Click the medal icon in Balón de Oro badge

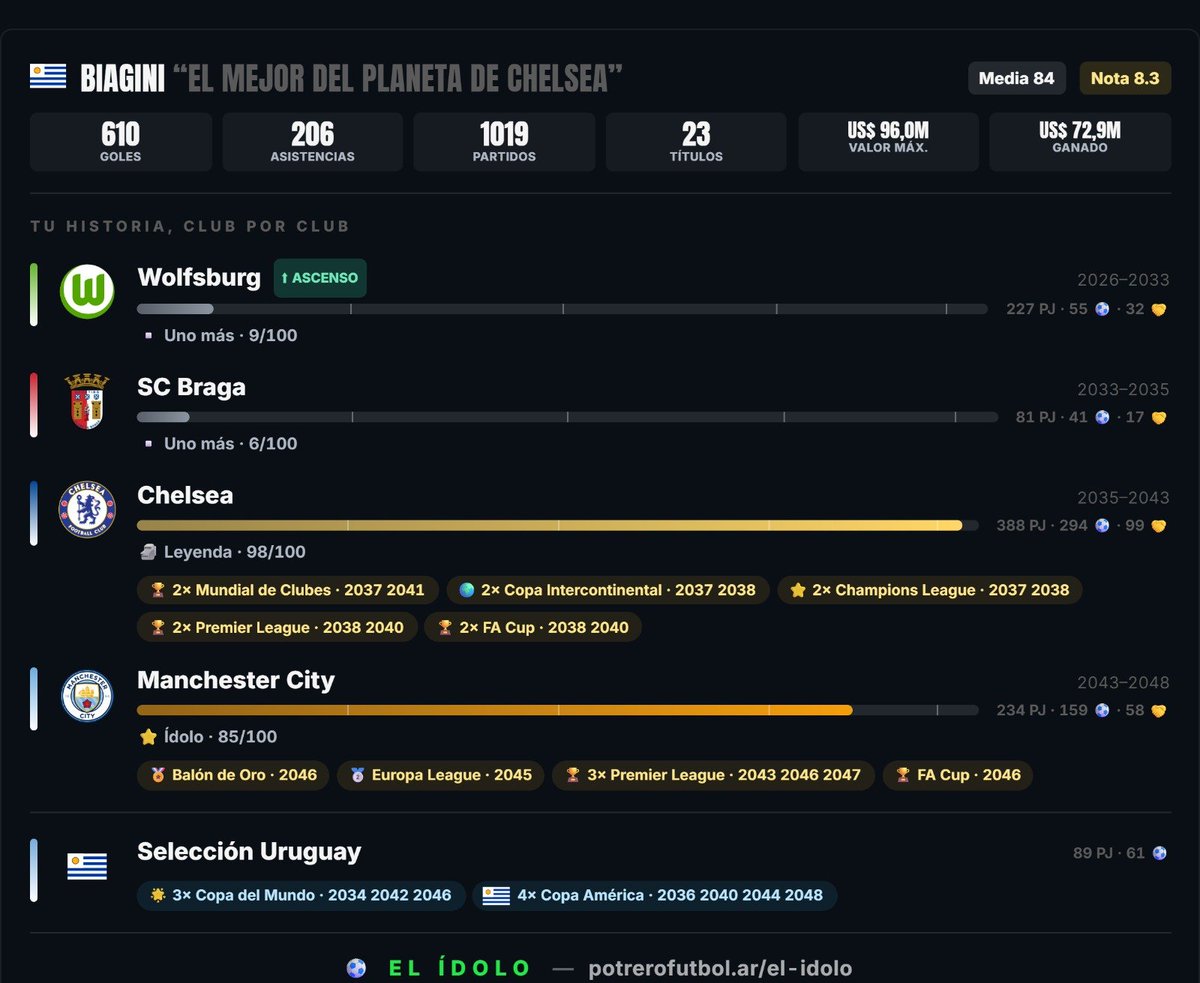[158, 775]
